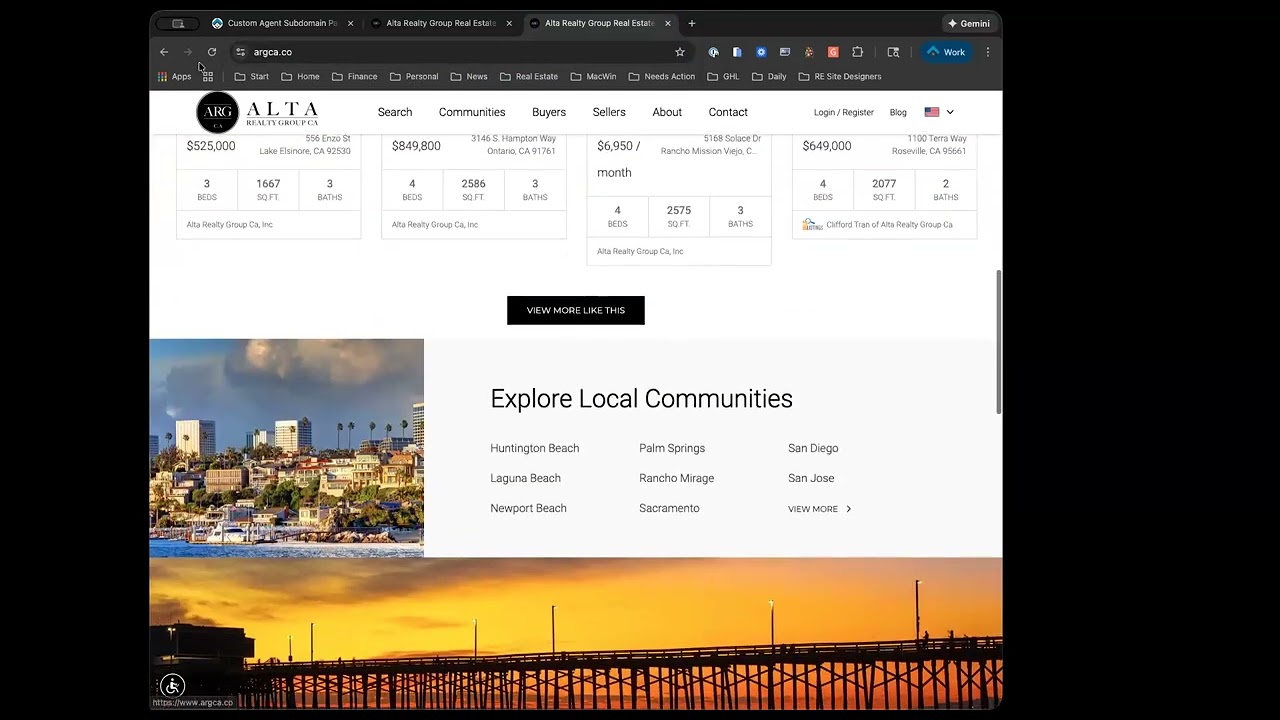This screenshot has height=720, width=1280.
Task: Open the Search menu in site navigation
Action: coord(395,112)
